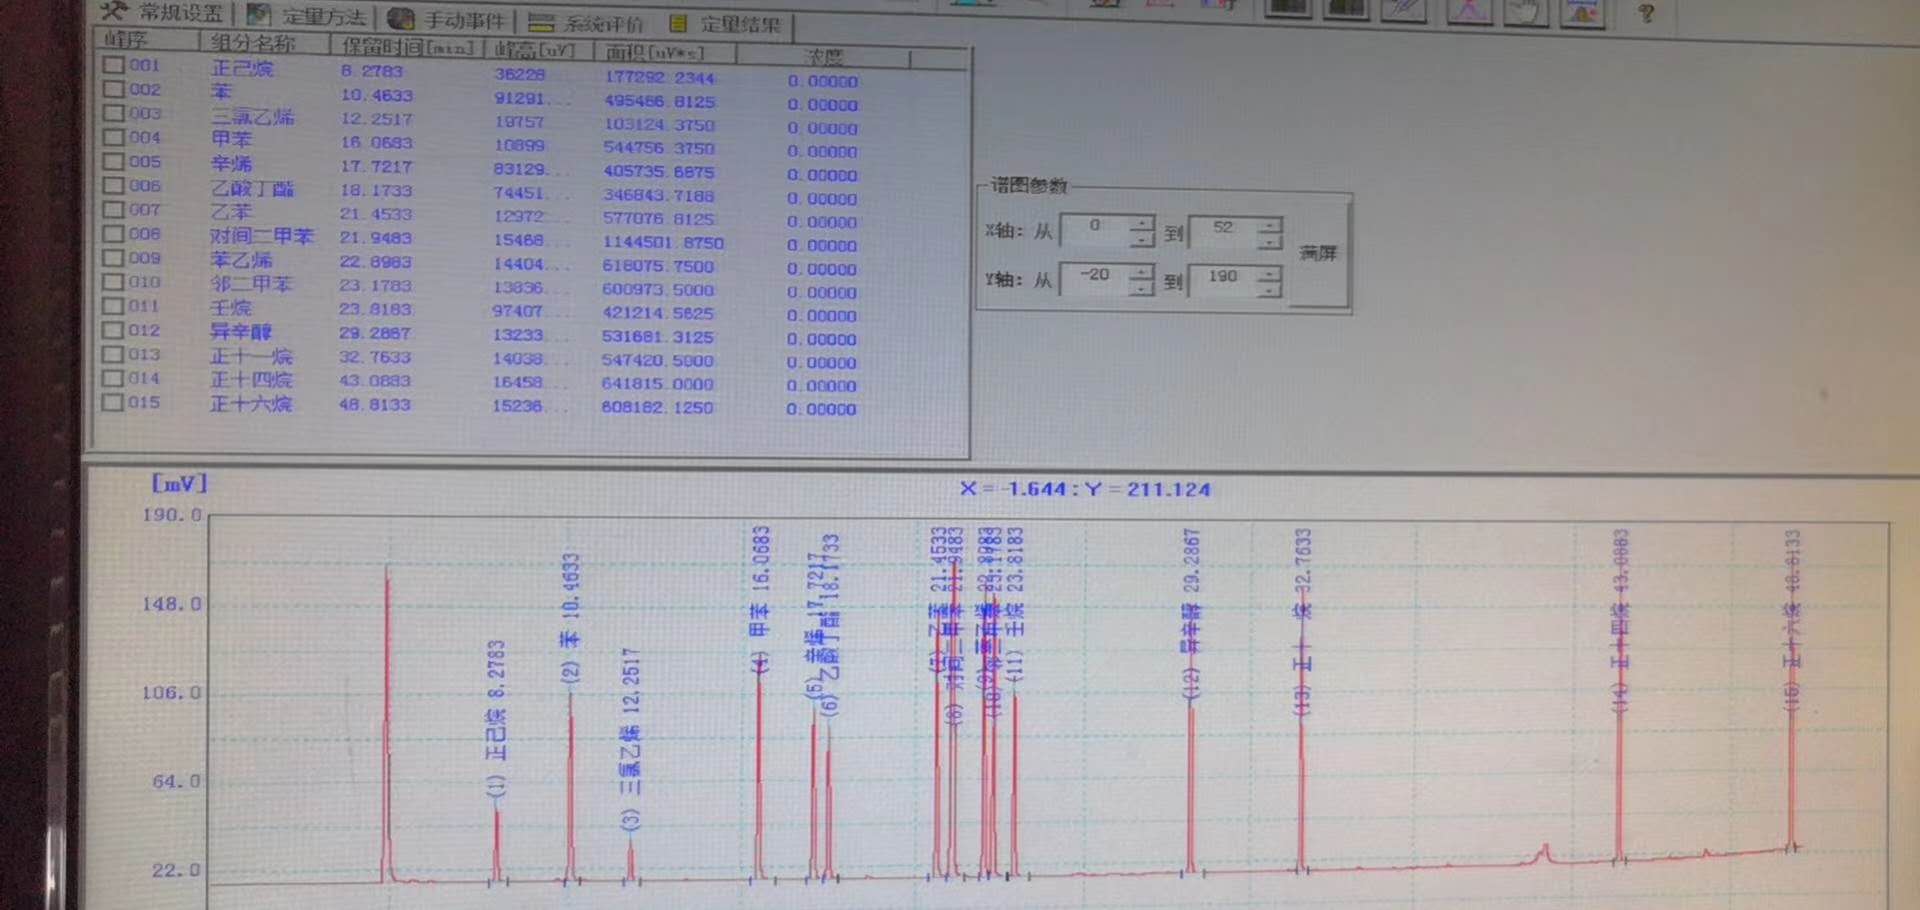
Task: Click the 定量方法 tab icon
Action: (x=258, y=15)
